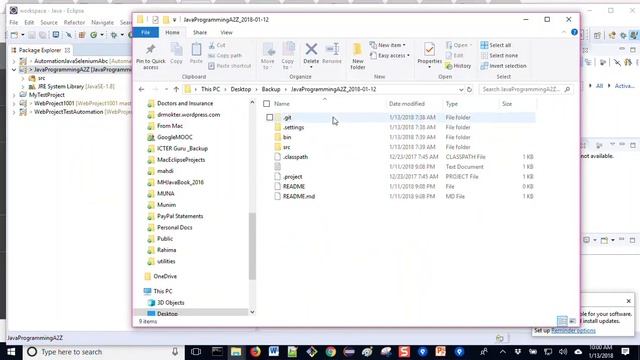This screenshot has height=360, width=640.
Task: Open Chrome from the taskbar
Action: point(331,351)
